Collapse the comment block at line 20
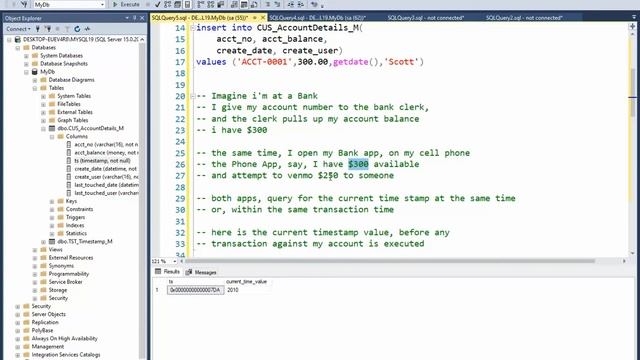640x360 pixels. pyautogui.click(x=192, y=96)
